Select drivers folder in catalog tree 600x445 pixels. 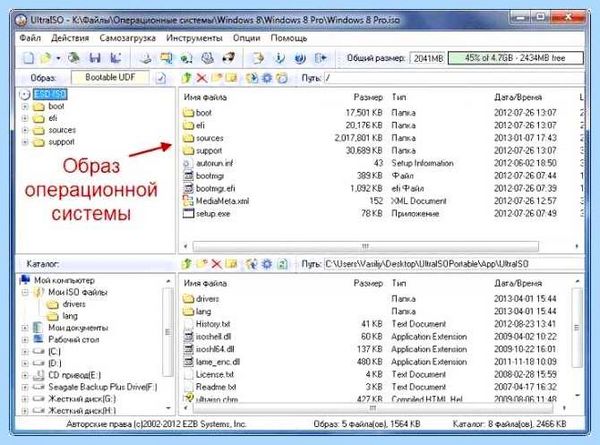[x=74, y=304]
